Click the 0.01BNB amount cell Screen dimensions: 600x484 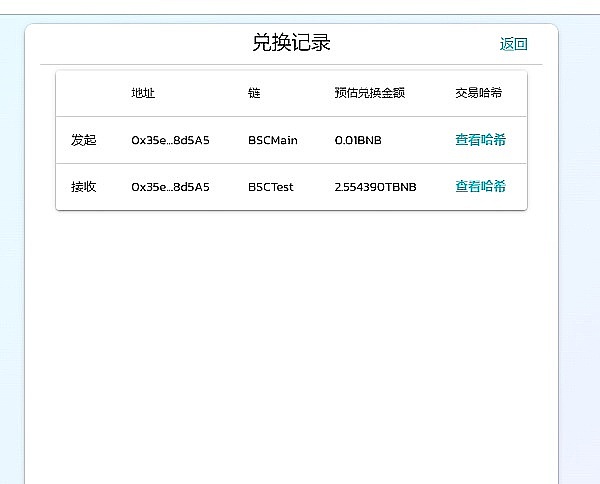pos(358,140)
